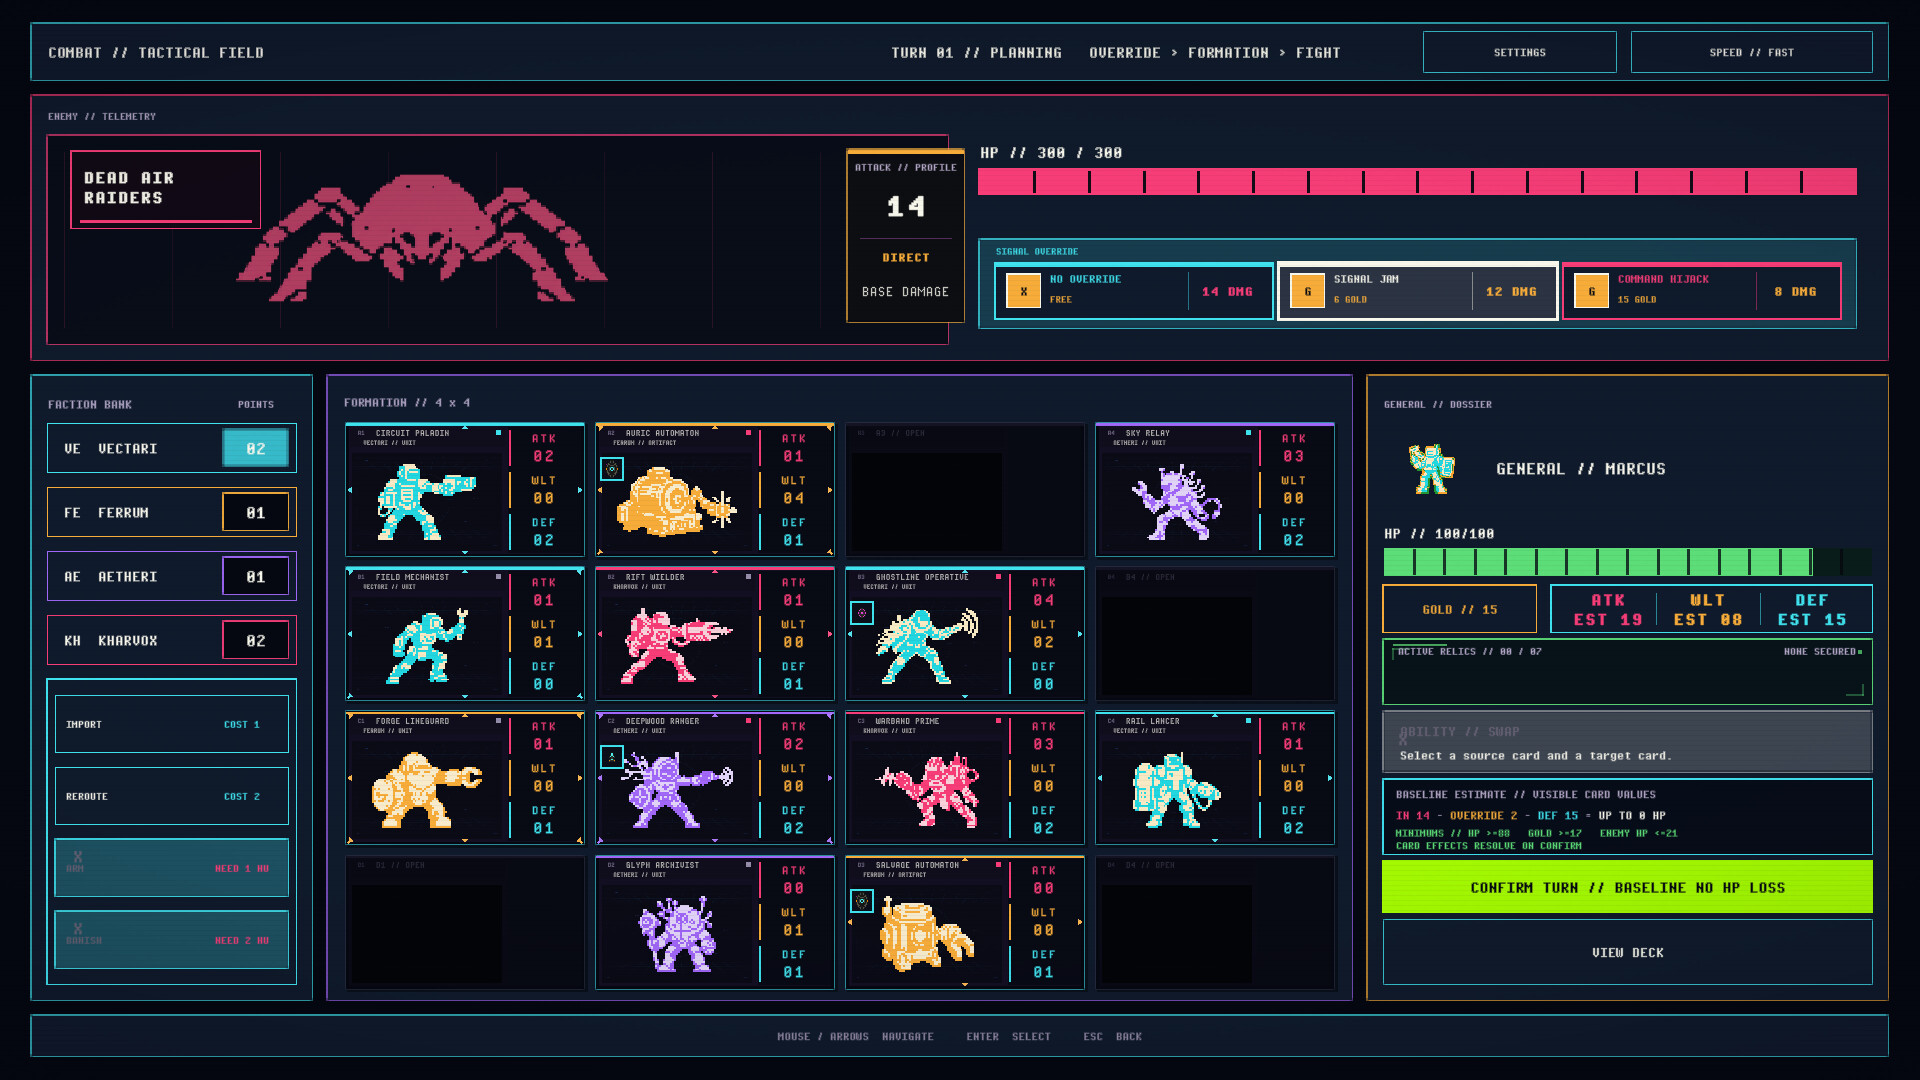Use the Import action costing 1
Screen dimensions: 1920x1080
pyautogui.click(x=172, y=724)
